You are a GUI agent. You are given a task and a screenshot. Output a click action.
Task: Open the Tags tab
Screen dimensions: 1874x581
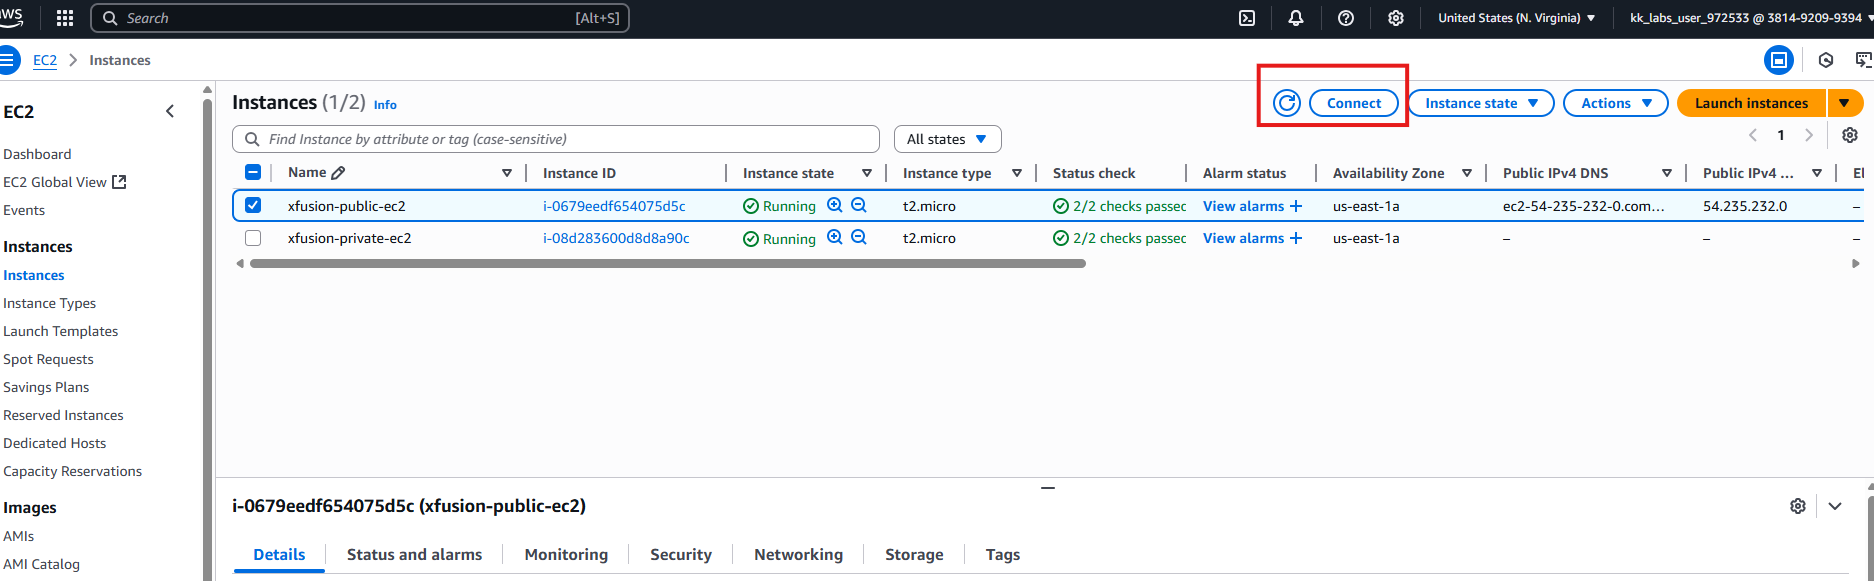point(1003,555)
